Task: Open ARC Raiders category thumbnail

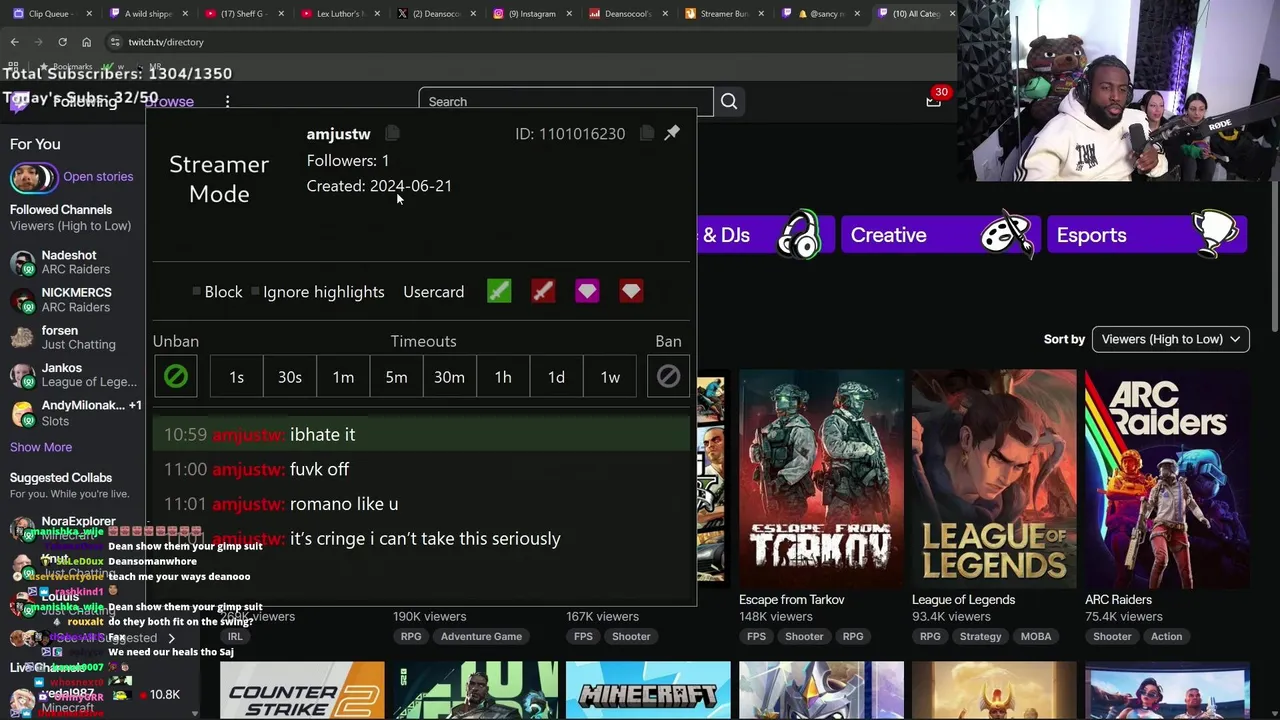Action: 1167,479
